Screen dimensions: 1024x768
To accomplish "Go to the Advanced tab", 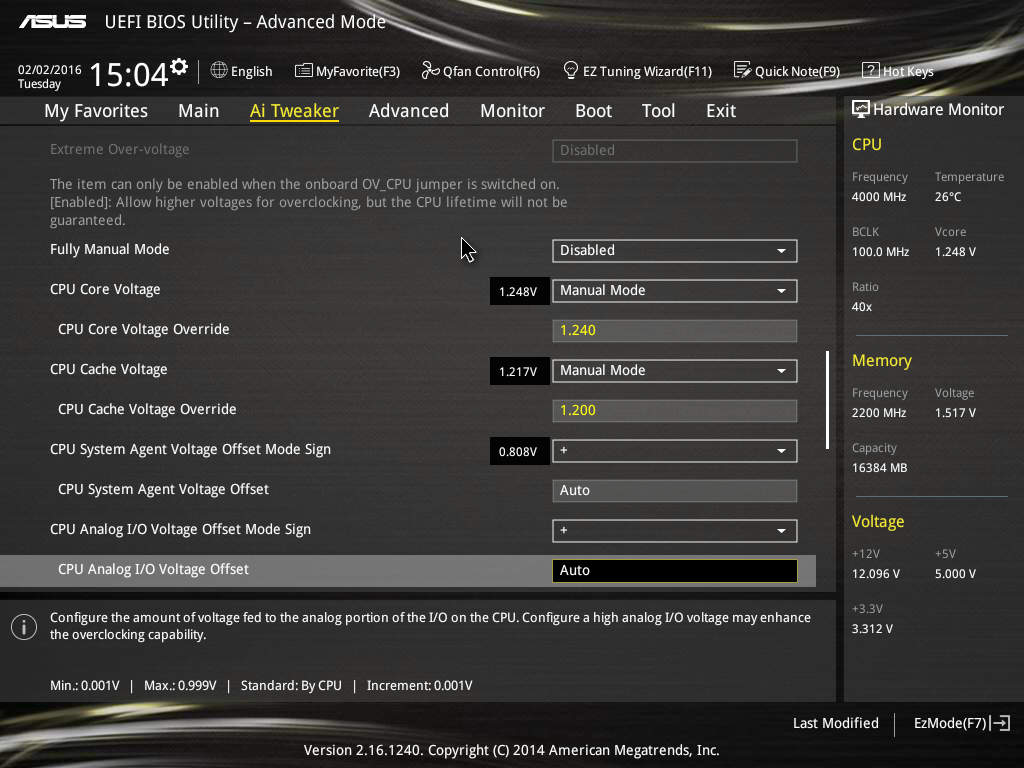I will pos(409,111).
